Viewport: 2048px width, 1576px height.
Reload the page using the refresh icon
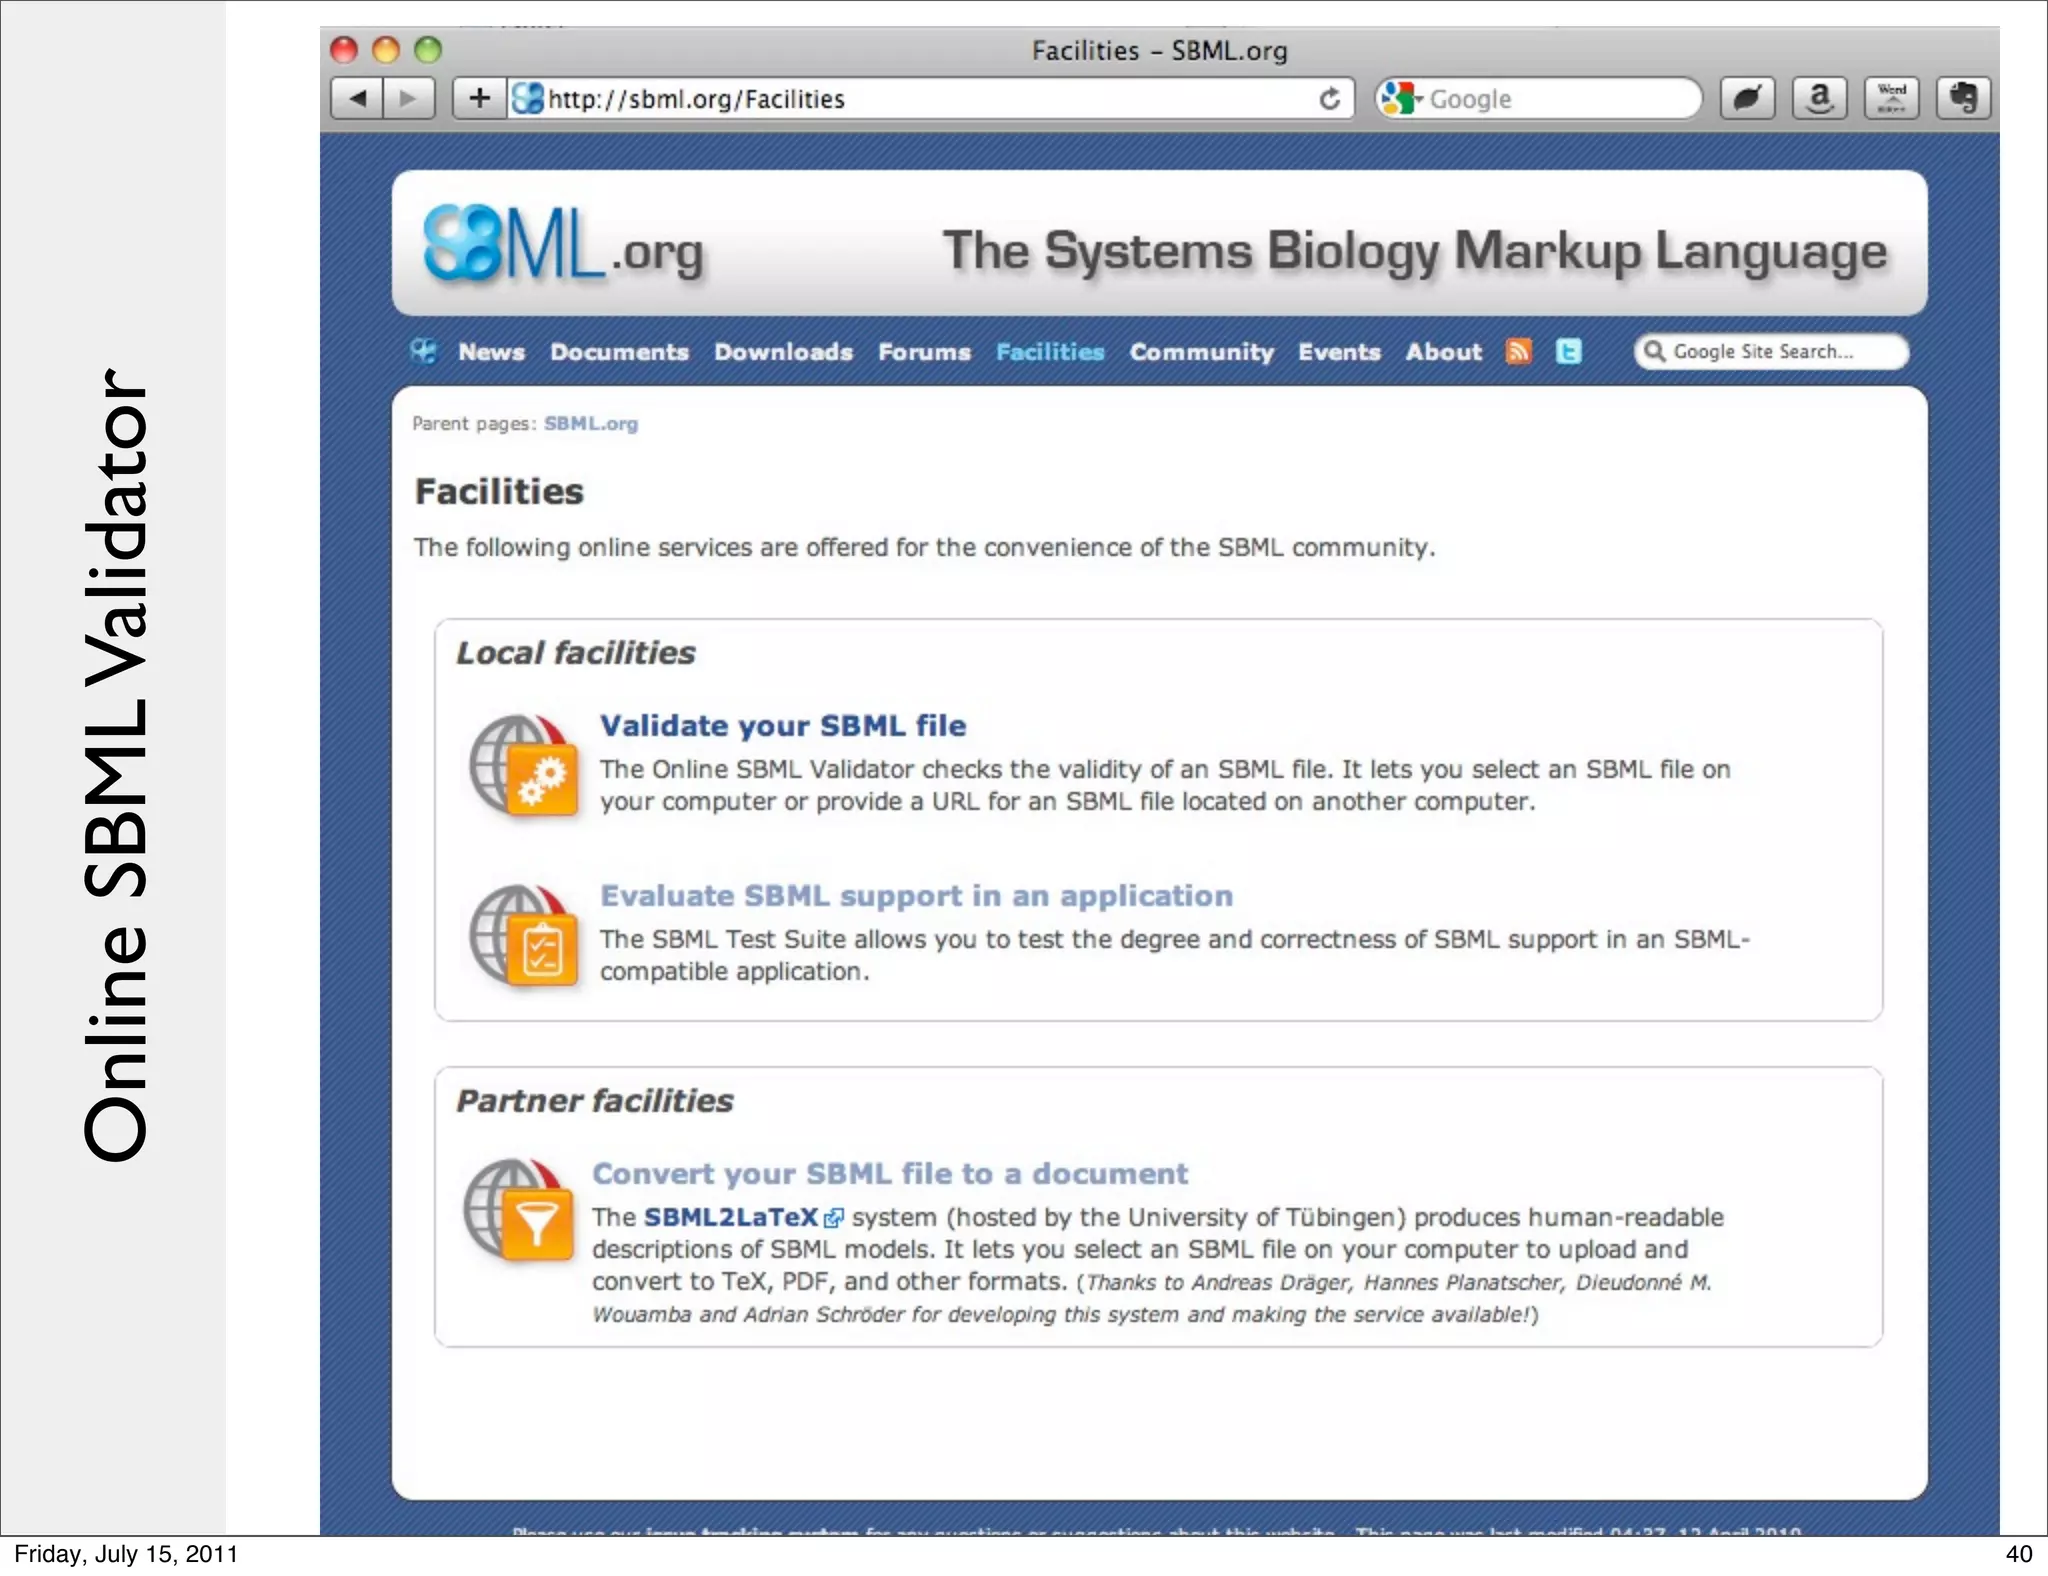point(1329,98)
